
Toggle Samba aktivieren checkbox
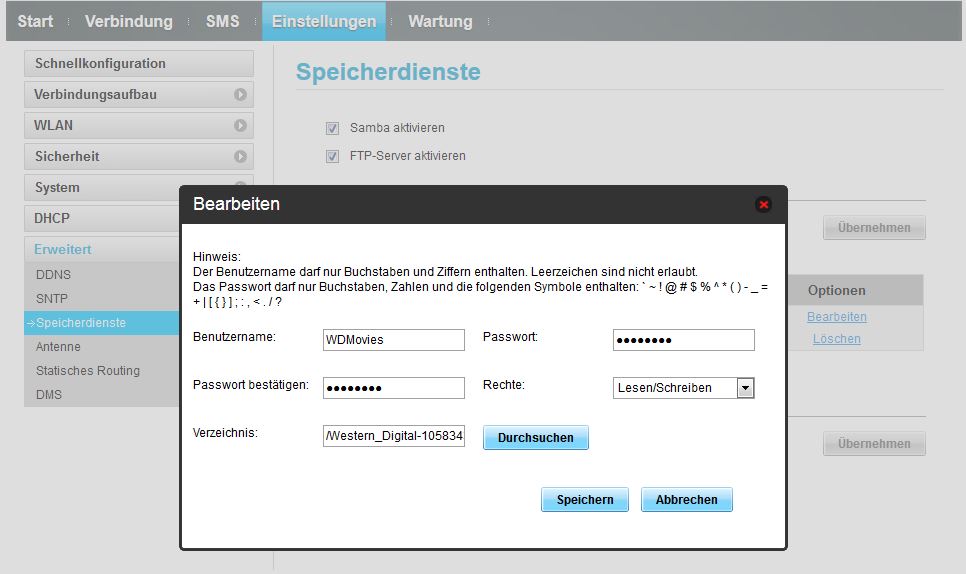332,128
